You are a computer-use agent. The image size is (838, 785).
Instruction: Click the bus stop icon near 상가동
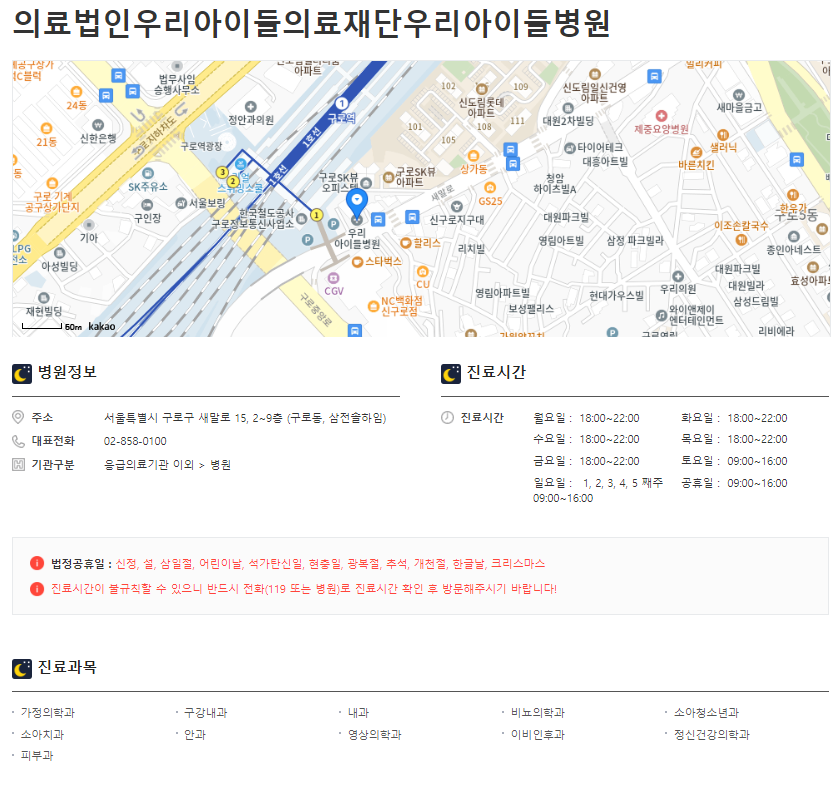(x=512, y=150)
